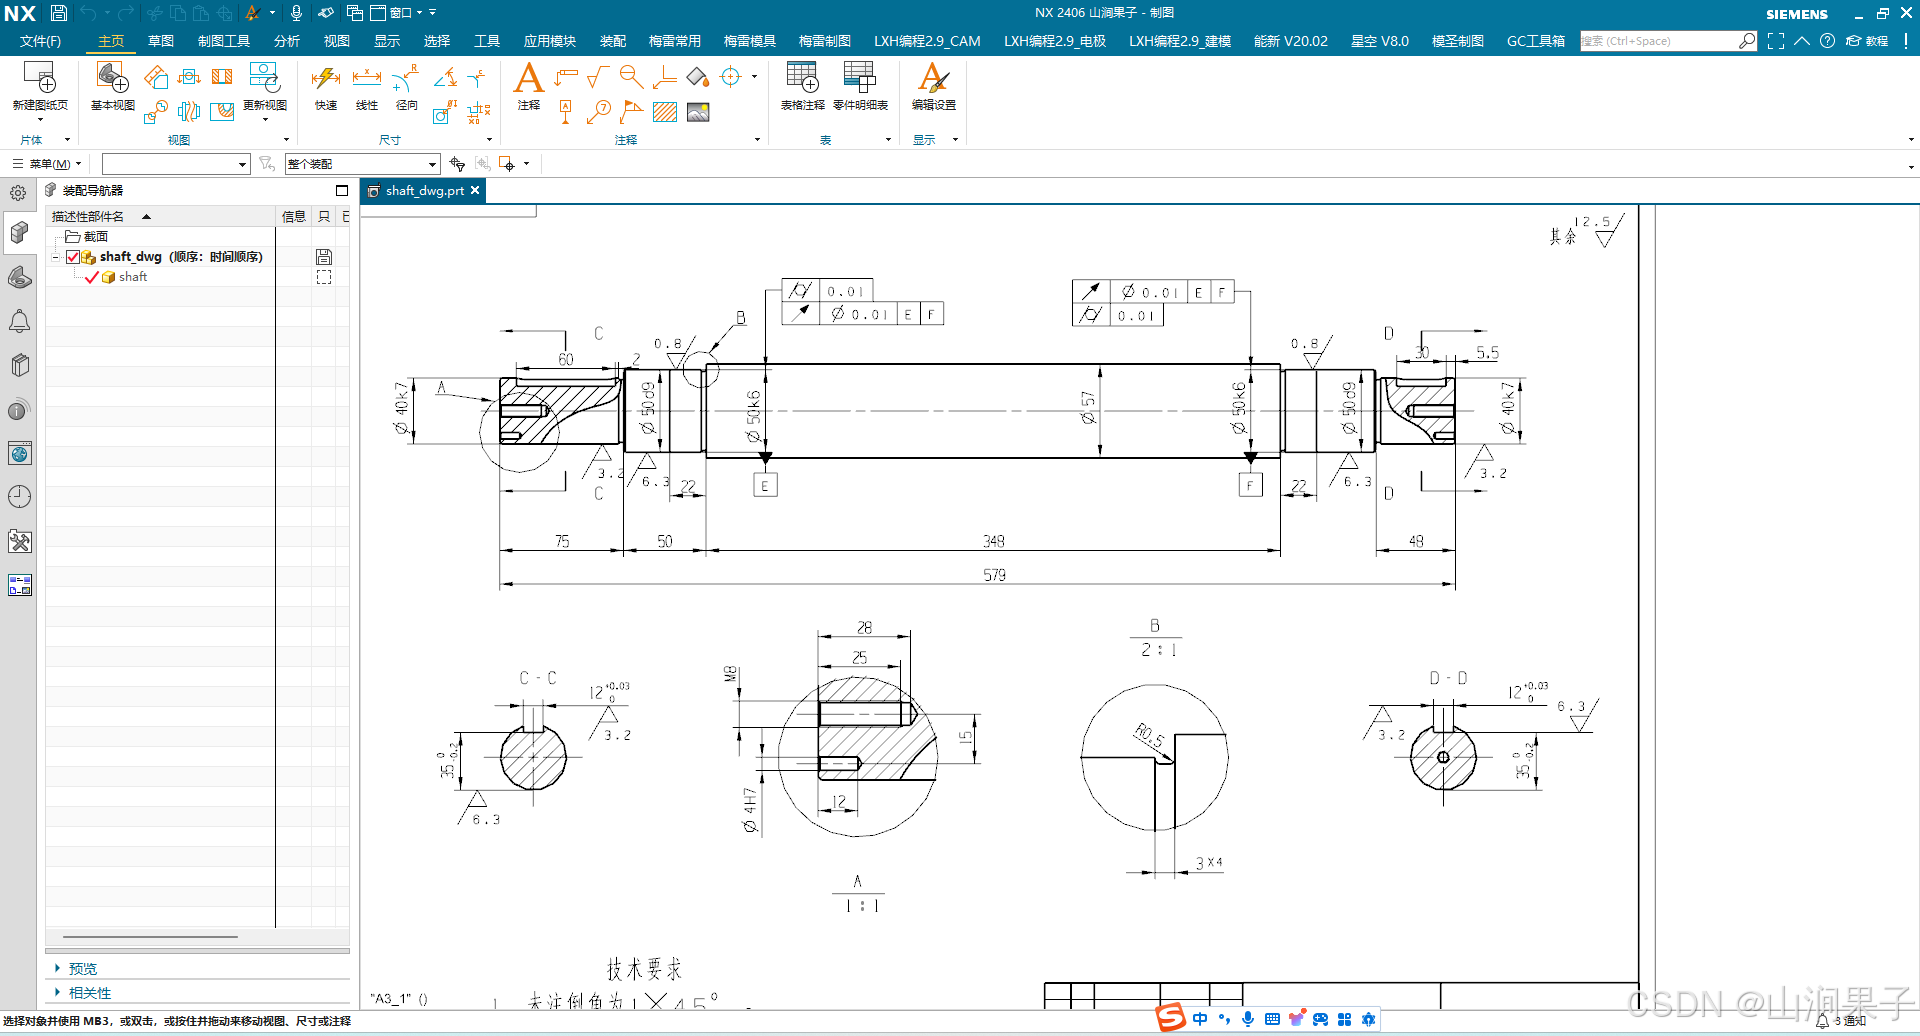This screenshot has height=1036, width=1920.
Task: Switch to the 草图 ribbon tab
Action: click(161, 41)
